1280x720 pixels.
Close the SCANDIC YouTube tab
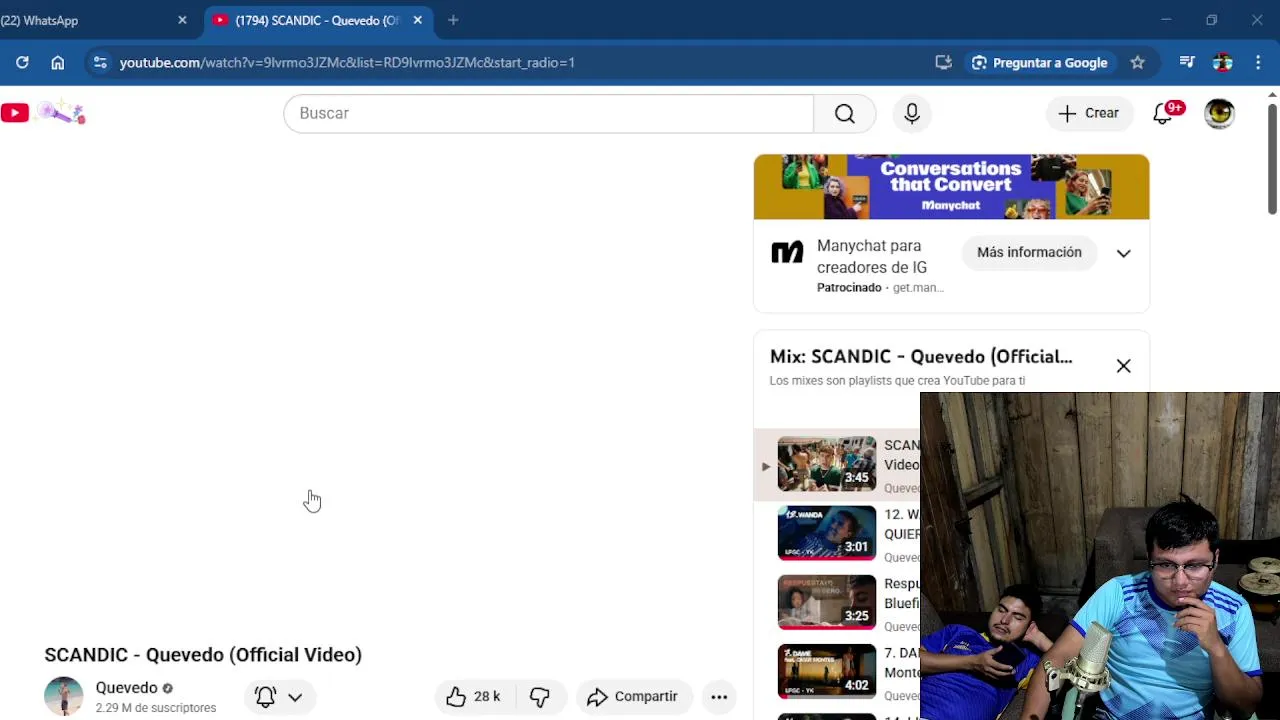tap(417, 20)
